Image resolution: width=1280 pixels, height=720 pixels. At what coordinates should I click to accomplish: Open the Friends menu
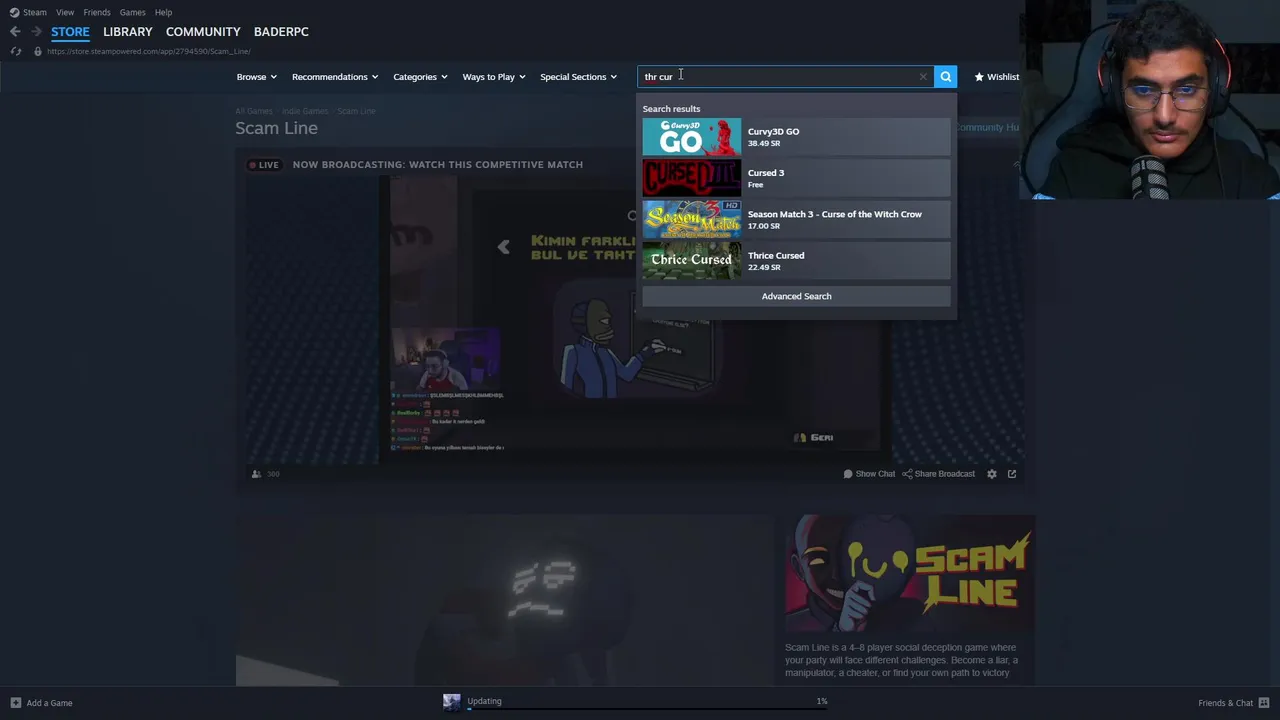(x=97, y=12)
